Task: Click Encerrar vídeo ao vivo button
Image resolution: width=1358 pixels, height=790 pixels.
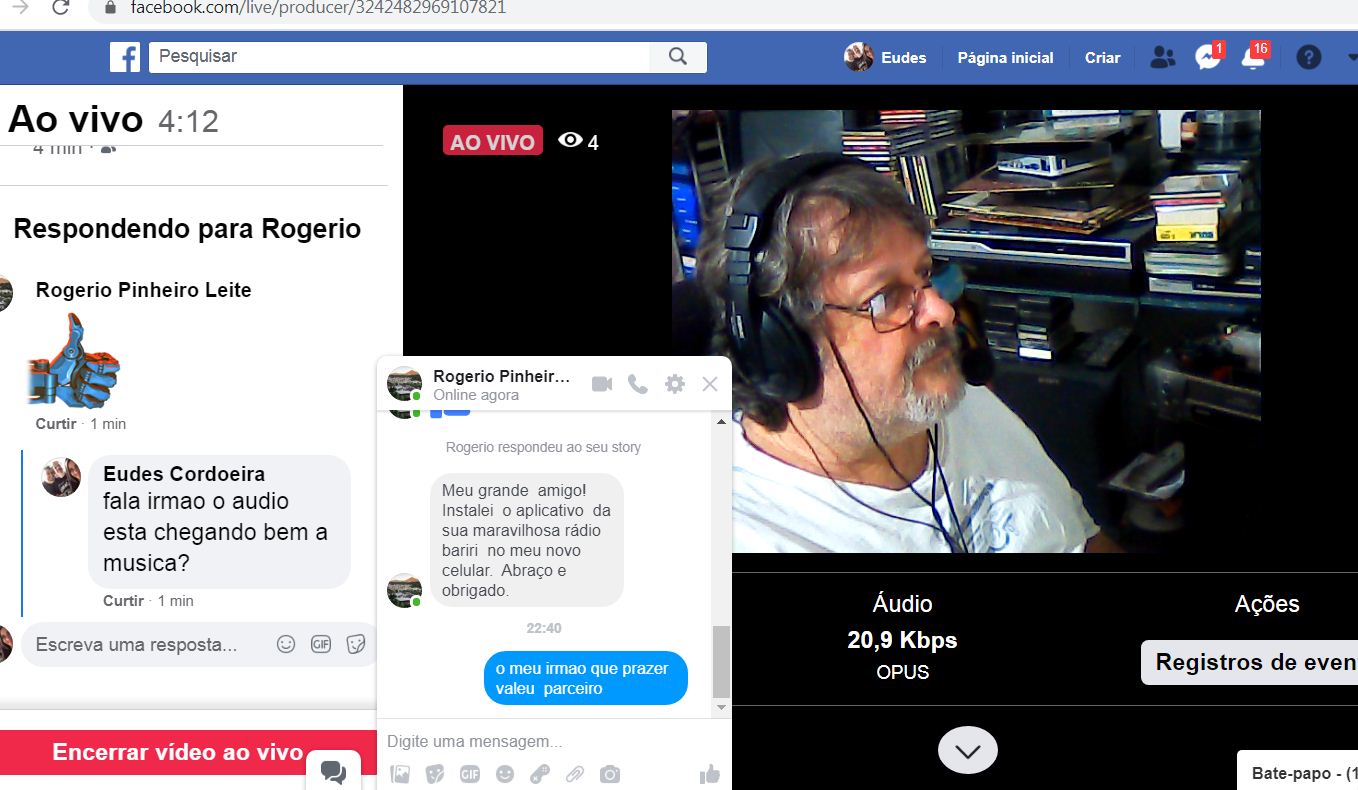Action: (177, 752)
